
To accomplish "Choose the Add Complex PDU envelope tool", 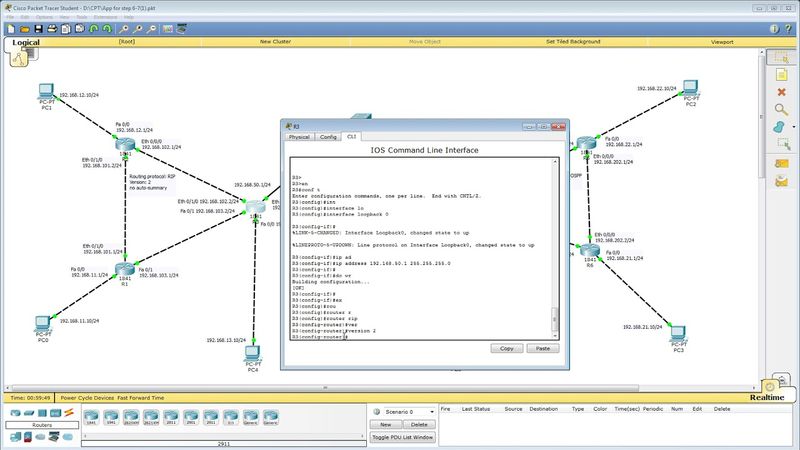I will 781,181.
